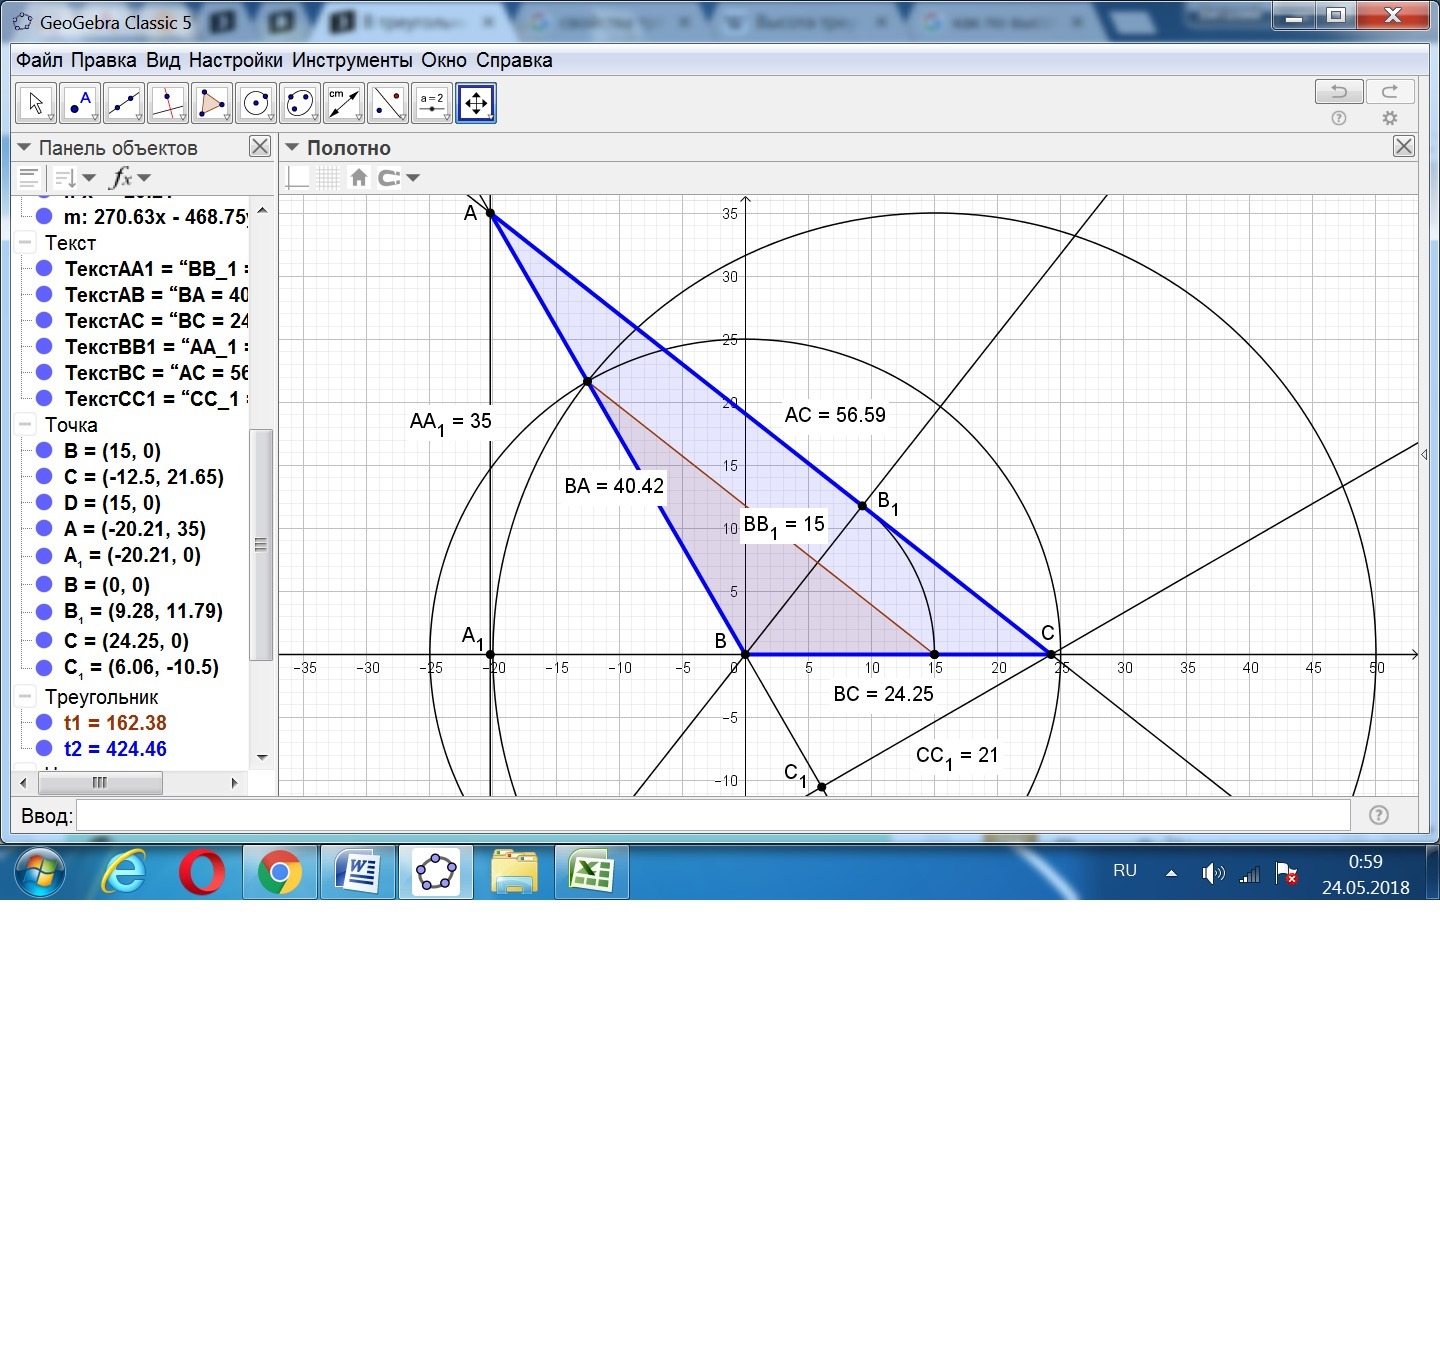Screen dimensions: 1440x1352
Task: Choose the Distance measurement tool
Action: click(344, 103)
